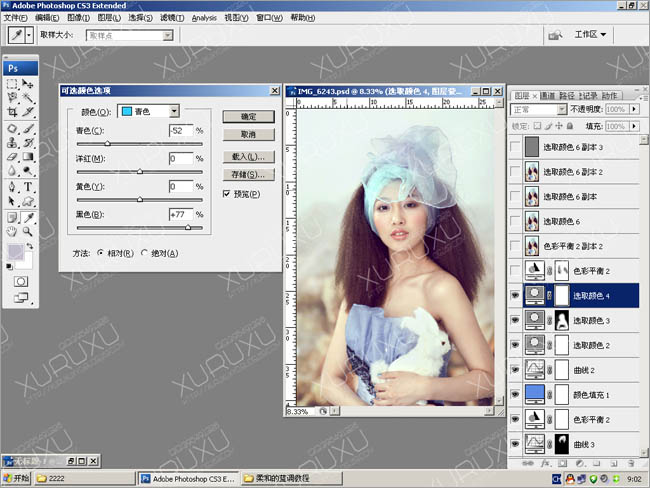Select the 绝对 (Absolute) method radio button
The width and height of the screenshot is (650, 488).
(x=144, y=253)
